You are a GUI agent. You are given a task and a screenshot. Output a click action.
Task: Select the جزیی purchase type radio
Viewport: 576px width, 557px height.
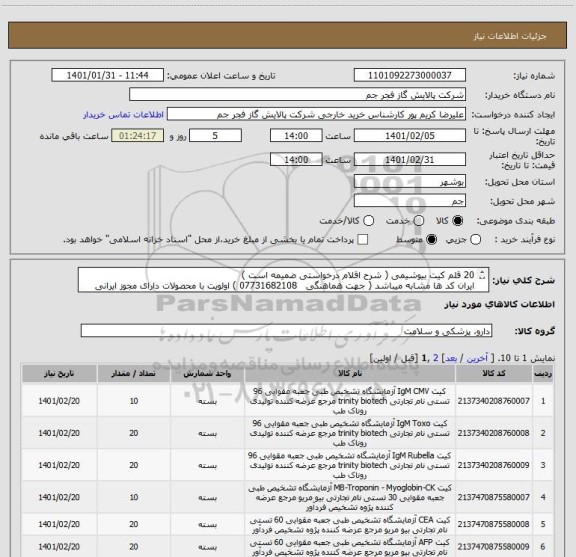pos(475,240)
